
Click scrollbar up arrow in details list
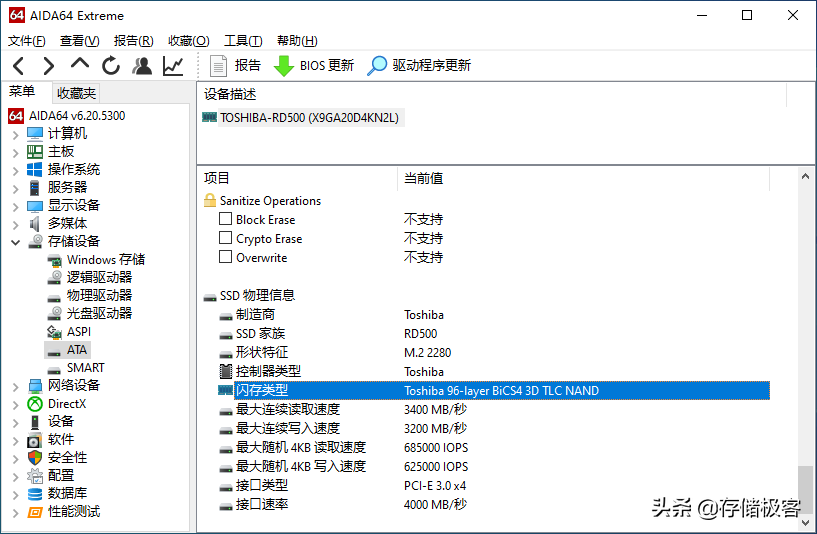(x=806, y=177)
